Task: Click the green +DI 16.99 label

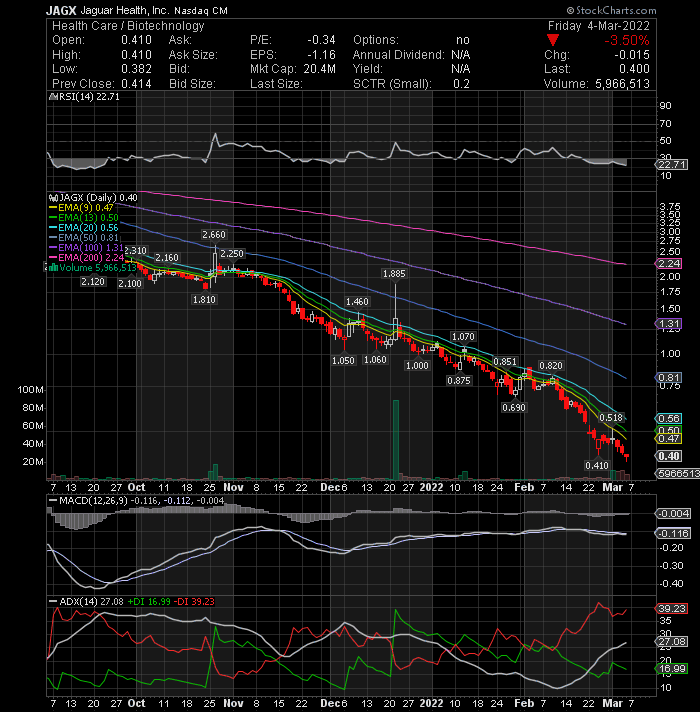Action: tap(149, 601)
